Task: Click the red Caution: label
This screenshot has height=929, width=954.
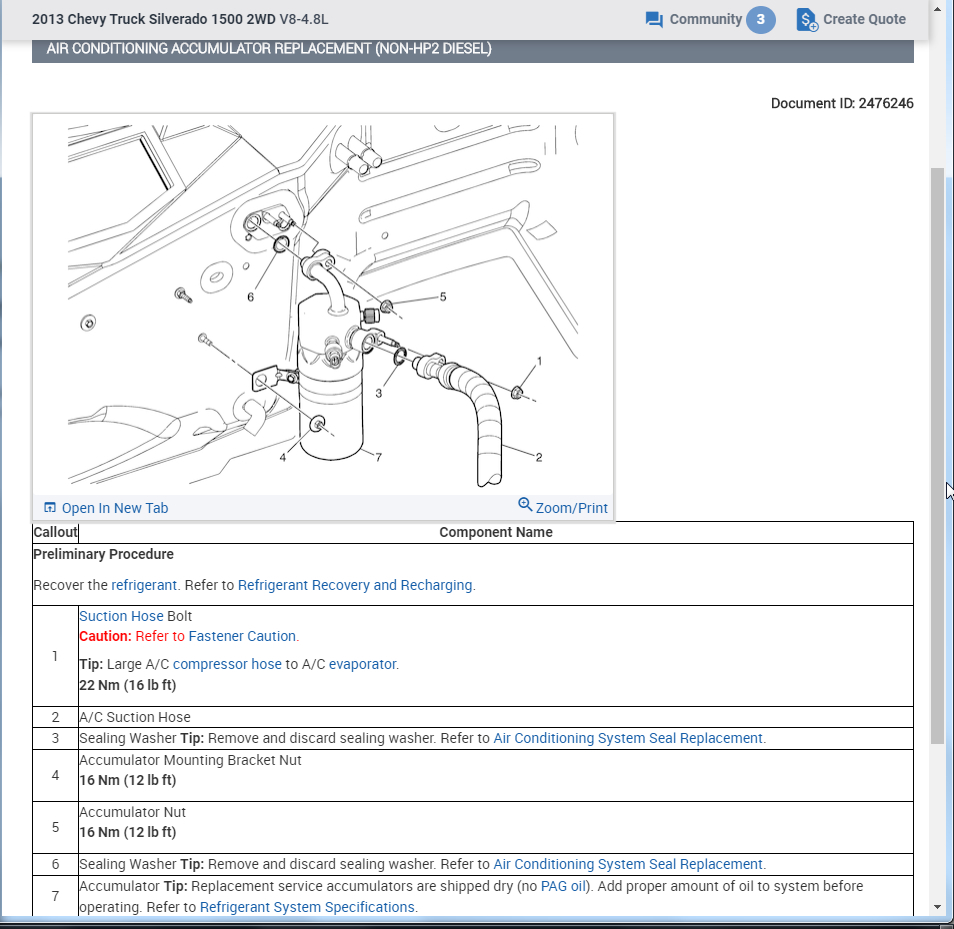Action: [x=105, y=636]
